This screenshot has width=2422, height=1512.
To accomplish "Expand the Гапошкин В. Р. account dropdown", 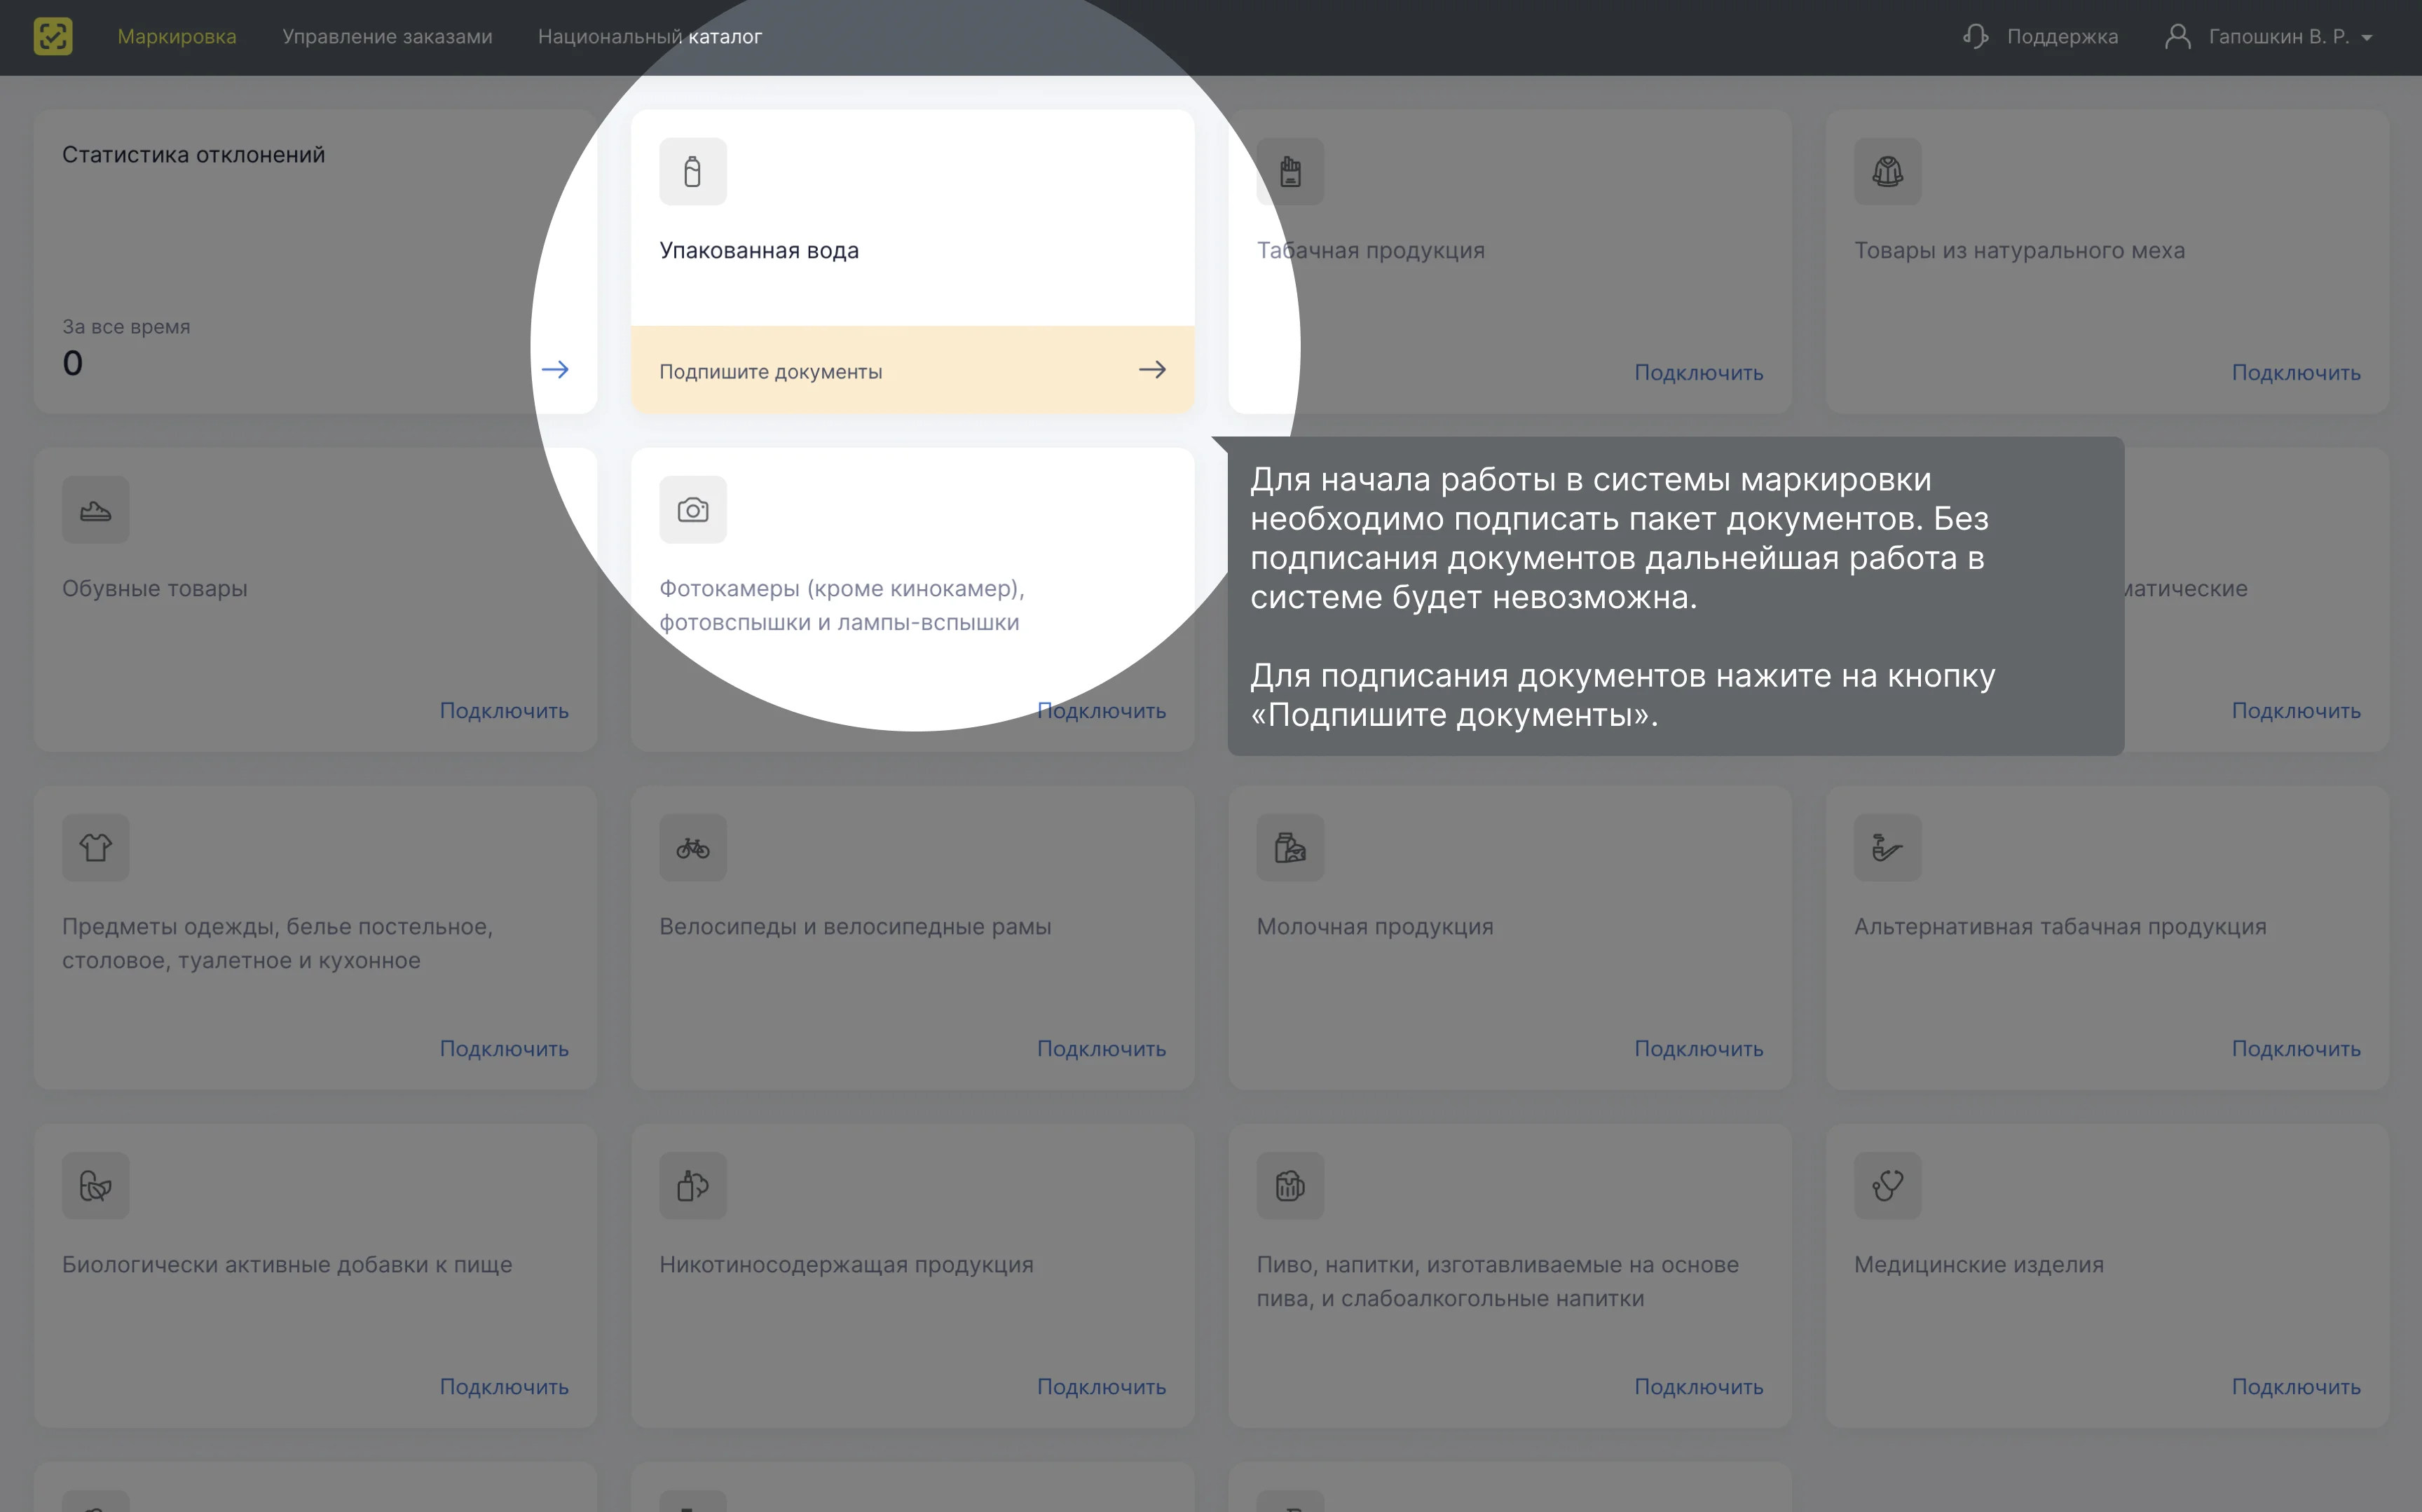I will (x=2290, y=37).
